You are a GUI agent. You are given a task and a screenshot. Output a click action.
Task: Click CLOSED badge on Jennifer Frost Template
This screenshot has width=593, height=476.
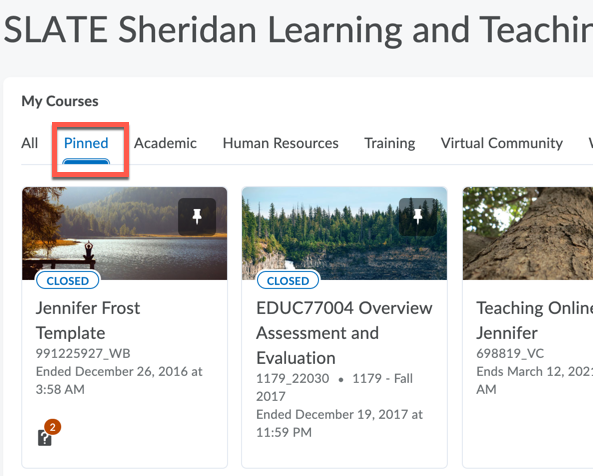pyautogui.click(x=68, y=281)
